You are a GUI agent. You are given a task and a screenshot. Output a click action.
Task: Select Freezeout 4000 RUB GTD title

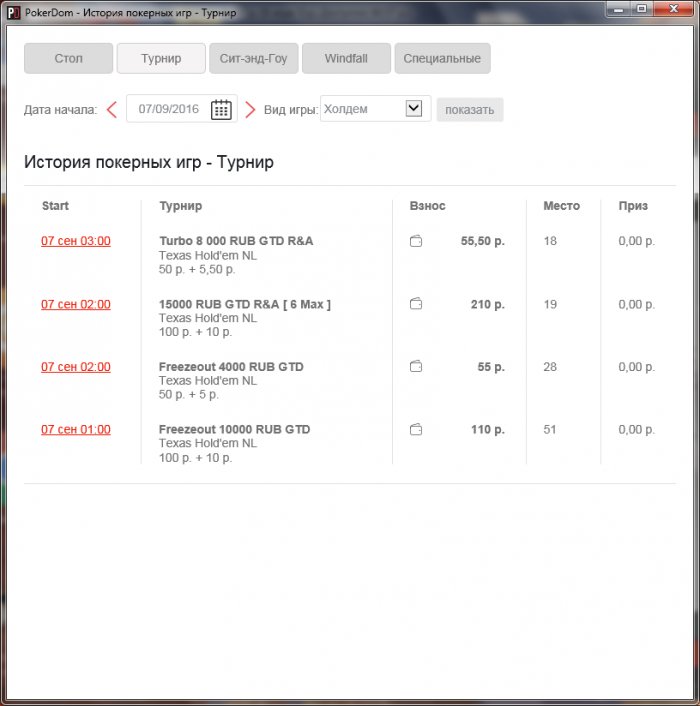[231, 367]
